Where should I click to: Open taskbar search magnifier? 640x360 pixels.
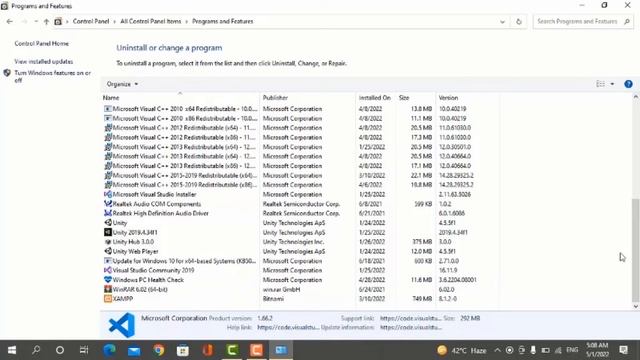pos(36,350)
